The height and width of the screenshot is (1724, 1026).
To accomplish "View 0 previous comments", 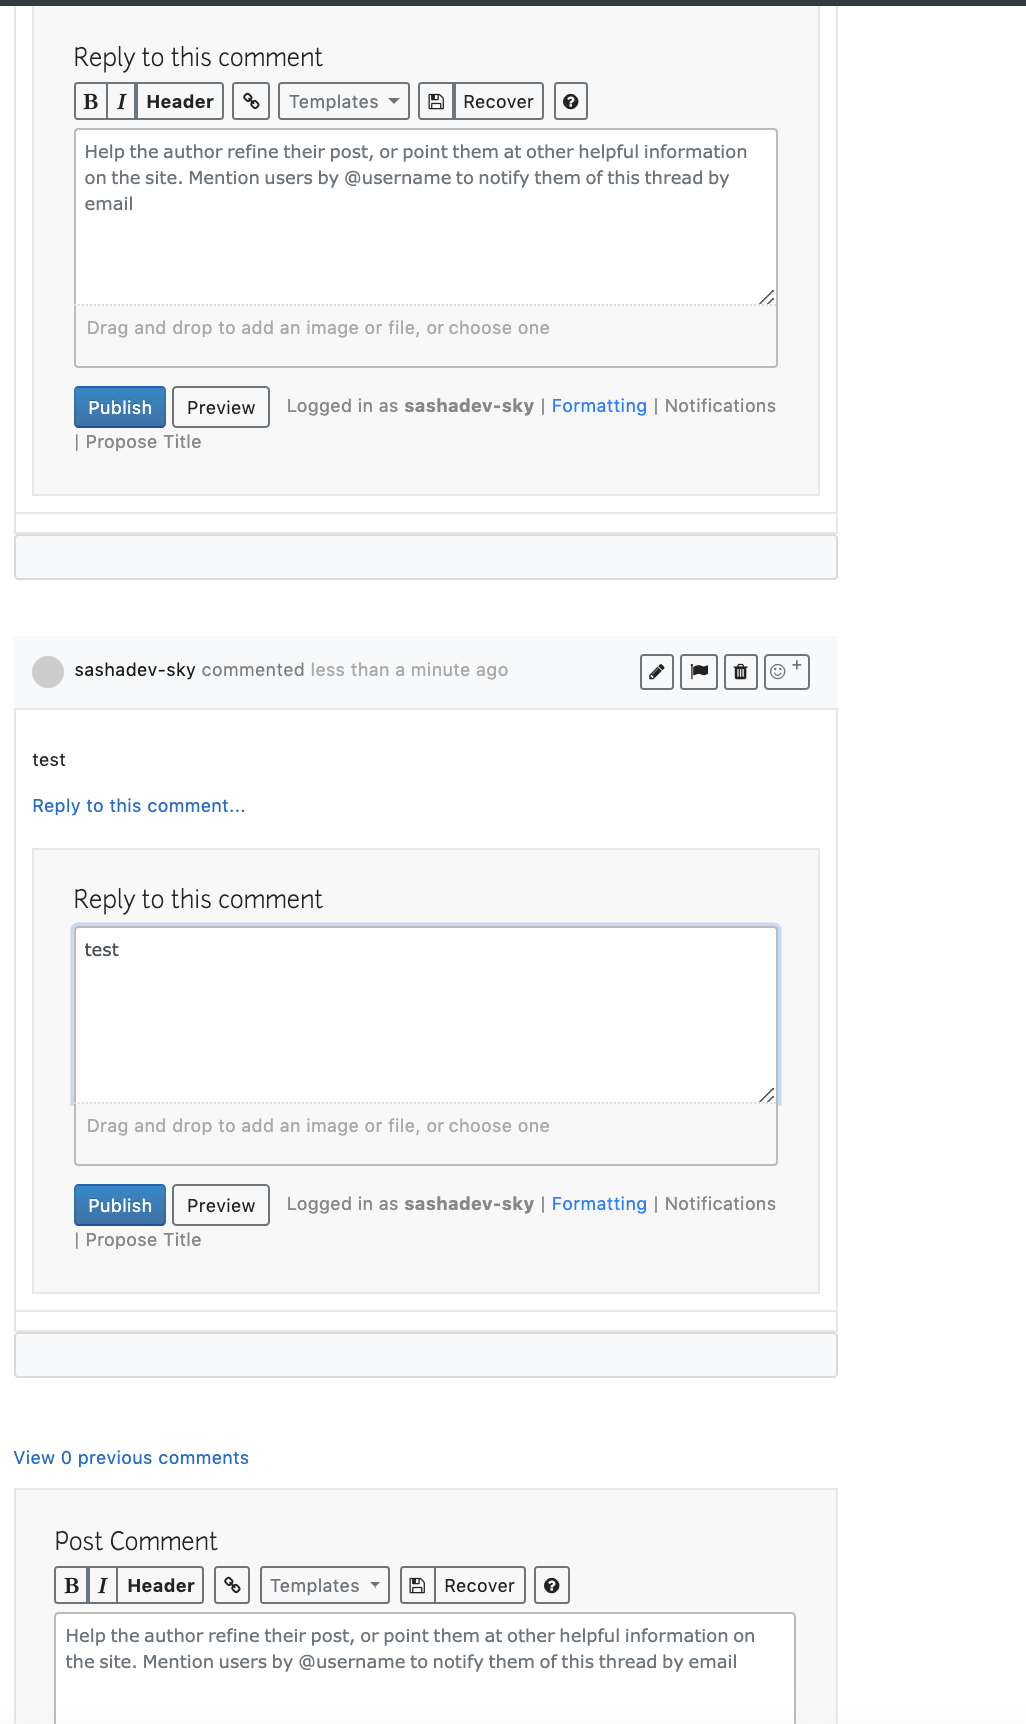I will point(130,1458).
